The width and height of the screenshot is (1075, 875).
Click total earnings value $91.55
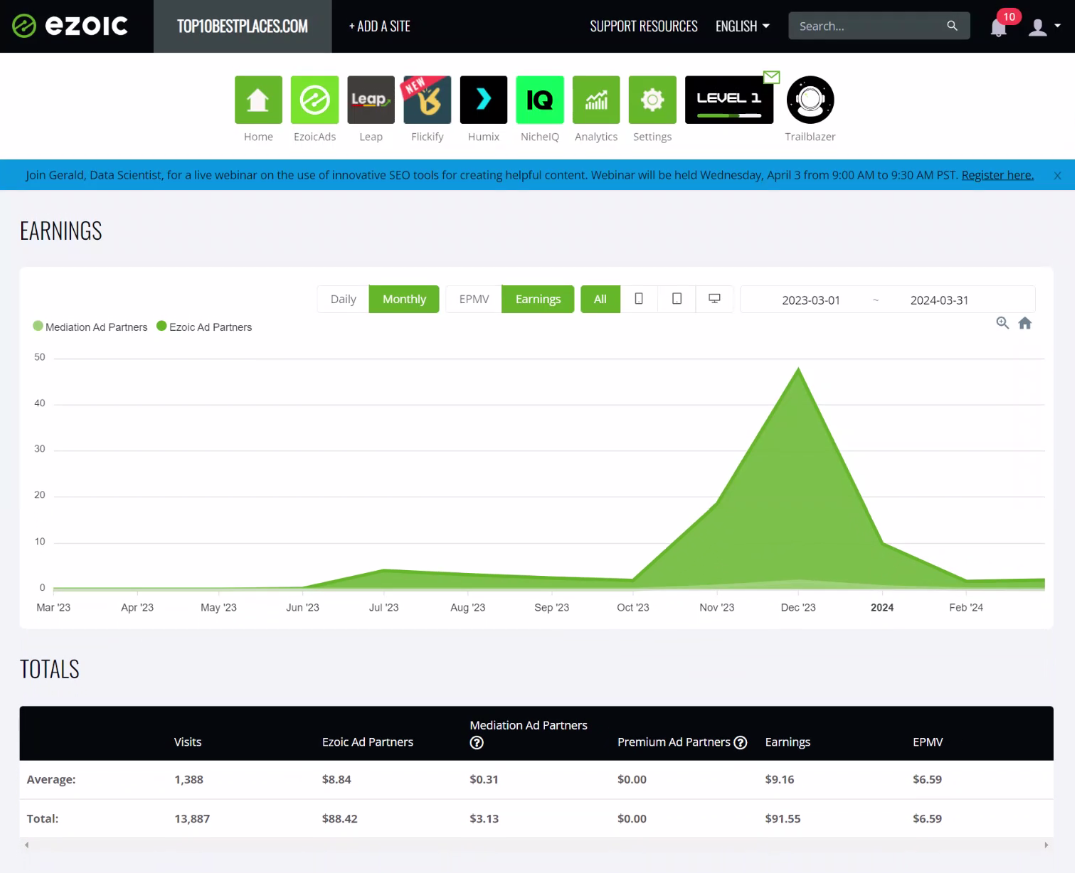(x=783, y=819)
